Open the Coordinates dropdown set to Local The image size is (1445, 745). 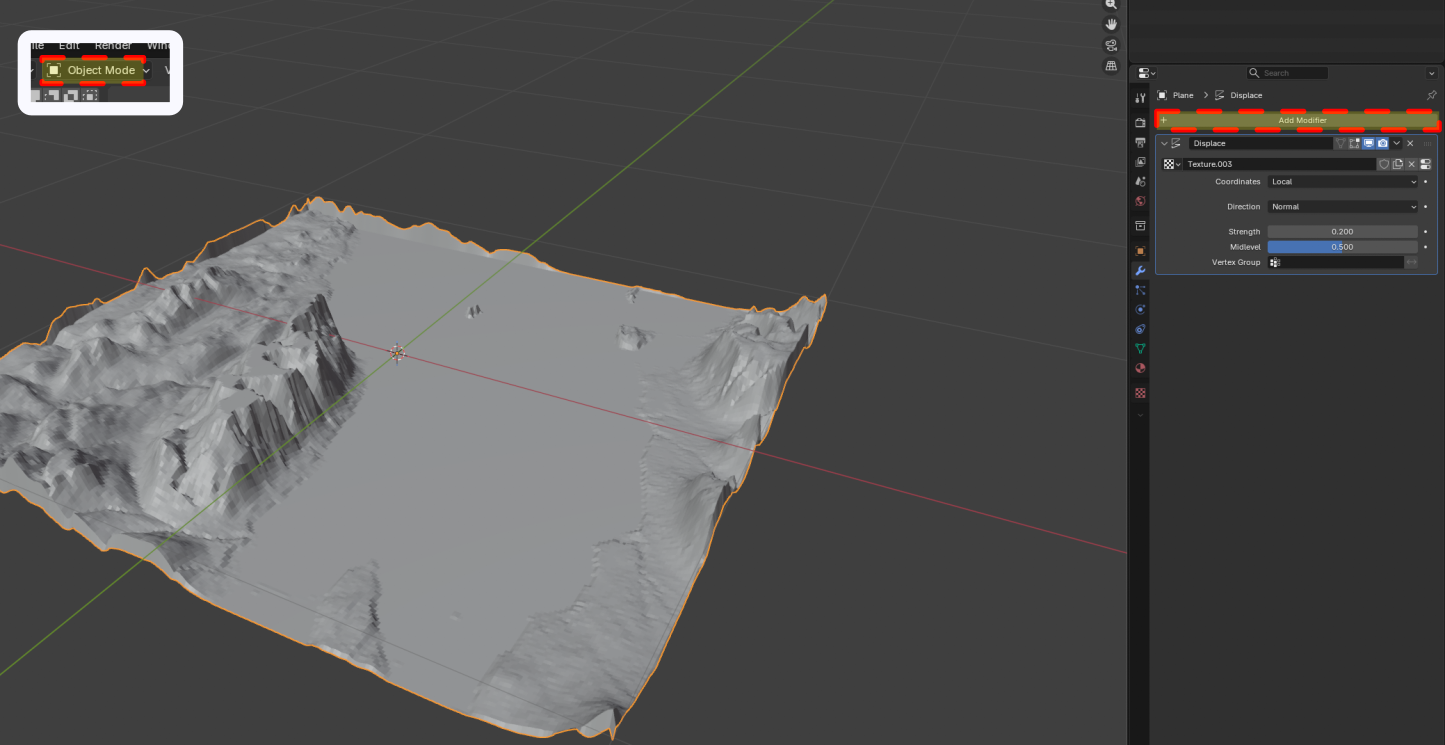pyautogui.click(x=1343, y=182)
